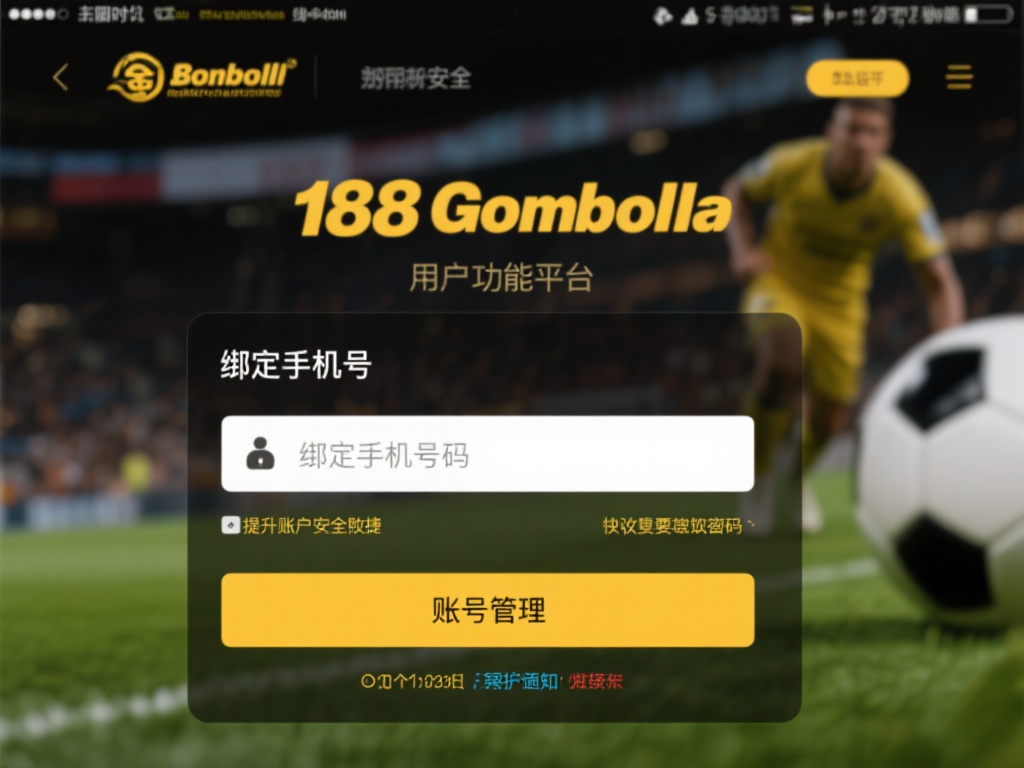Toggle the 提升账户安全 checkbox
Screen dimensions: 1024x768
coord(231,525)
